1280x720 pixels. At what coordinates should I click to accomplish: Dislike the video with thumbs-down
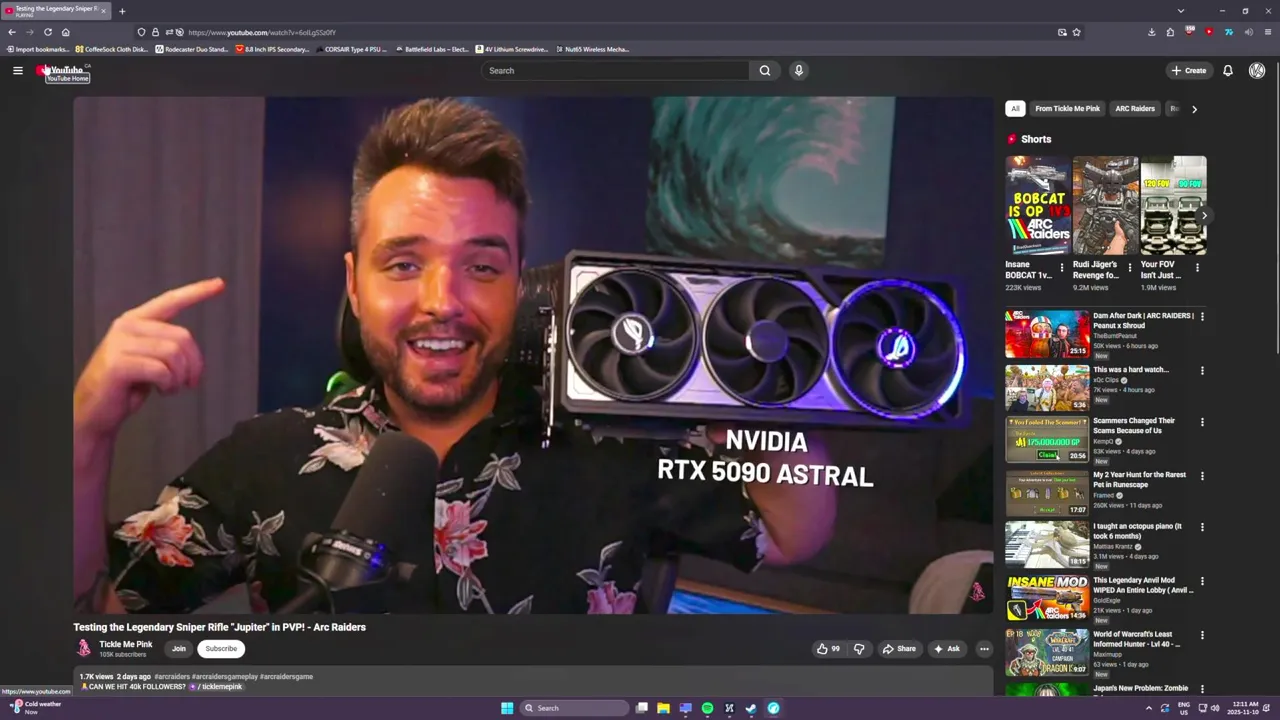point(859,649)
